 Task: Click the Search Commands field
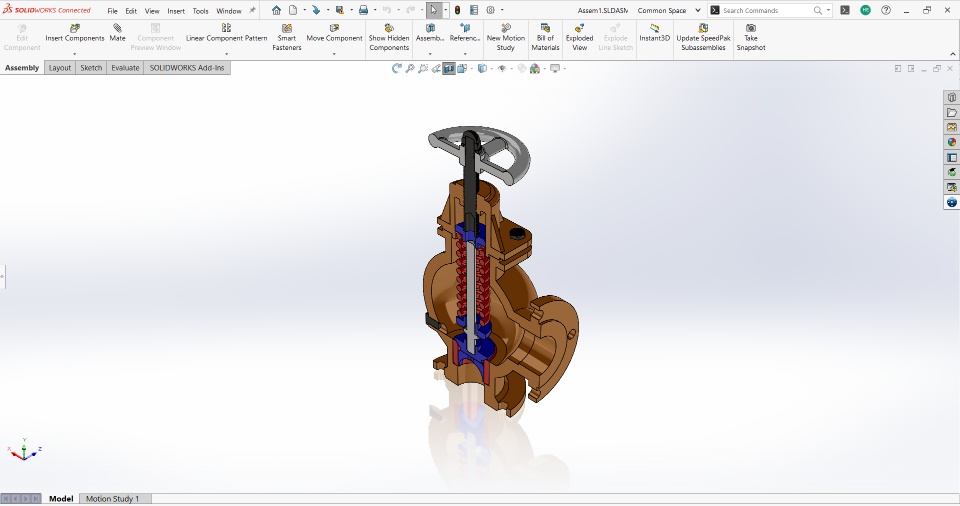tap(768, 10)
